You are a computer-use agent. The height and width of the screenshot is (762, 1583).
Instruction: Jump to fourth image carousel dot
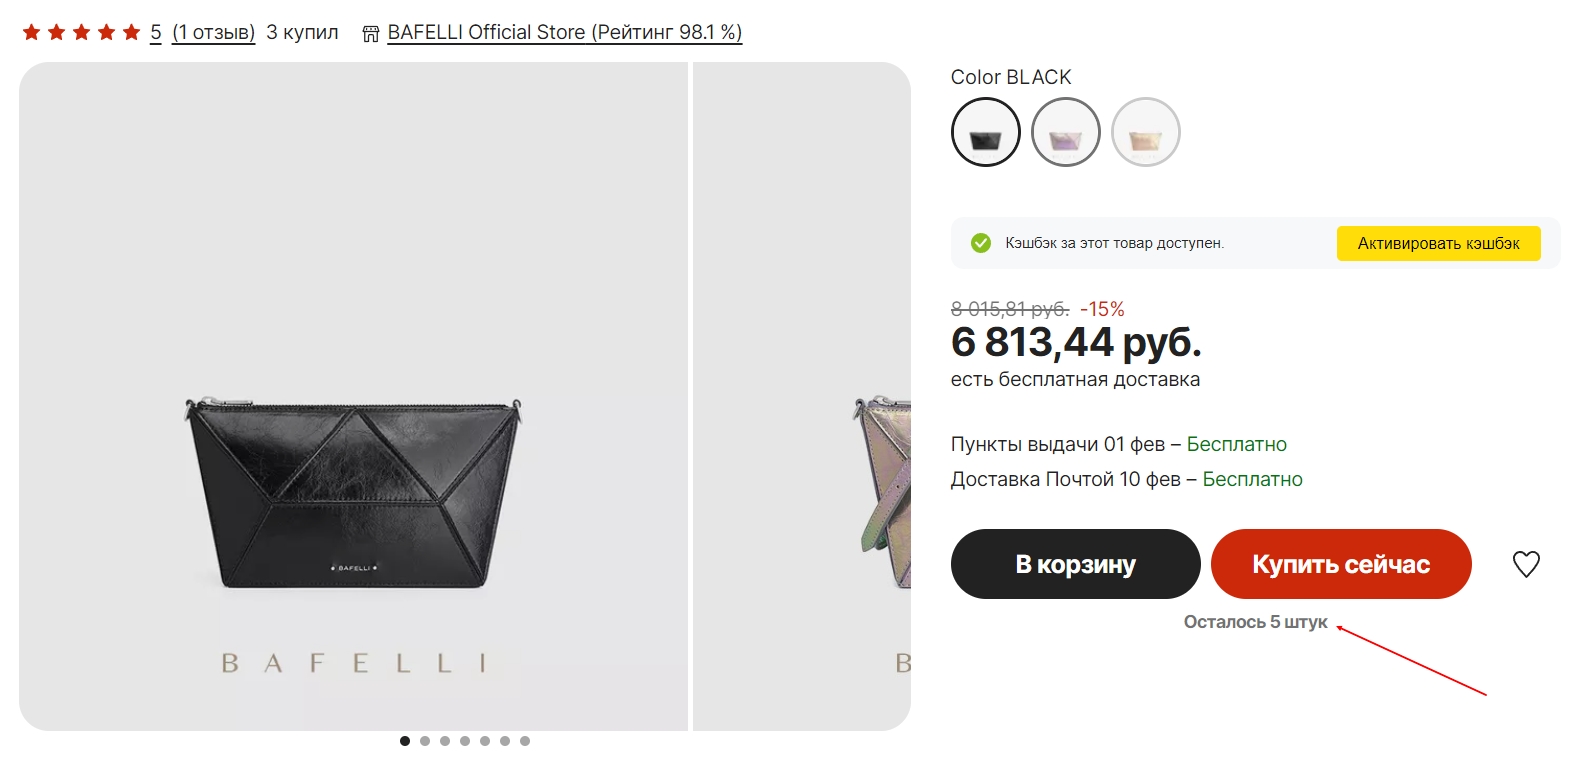click(465, 741)
